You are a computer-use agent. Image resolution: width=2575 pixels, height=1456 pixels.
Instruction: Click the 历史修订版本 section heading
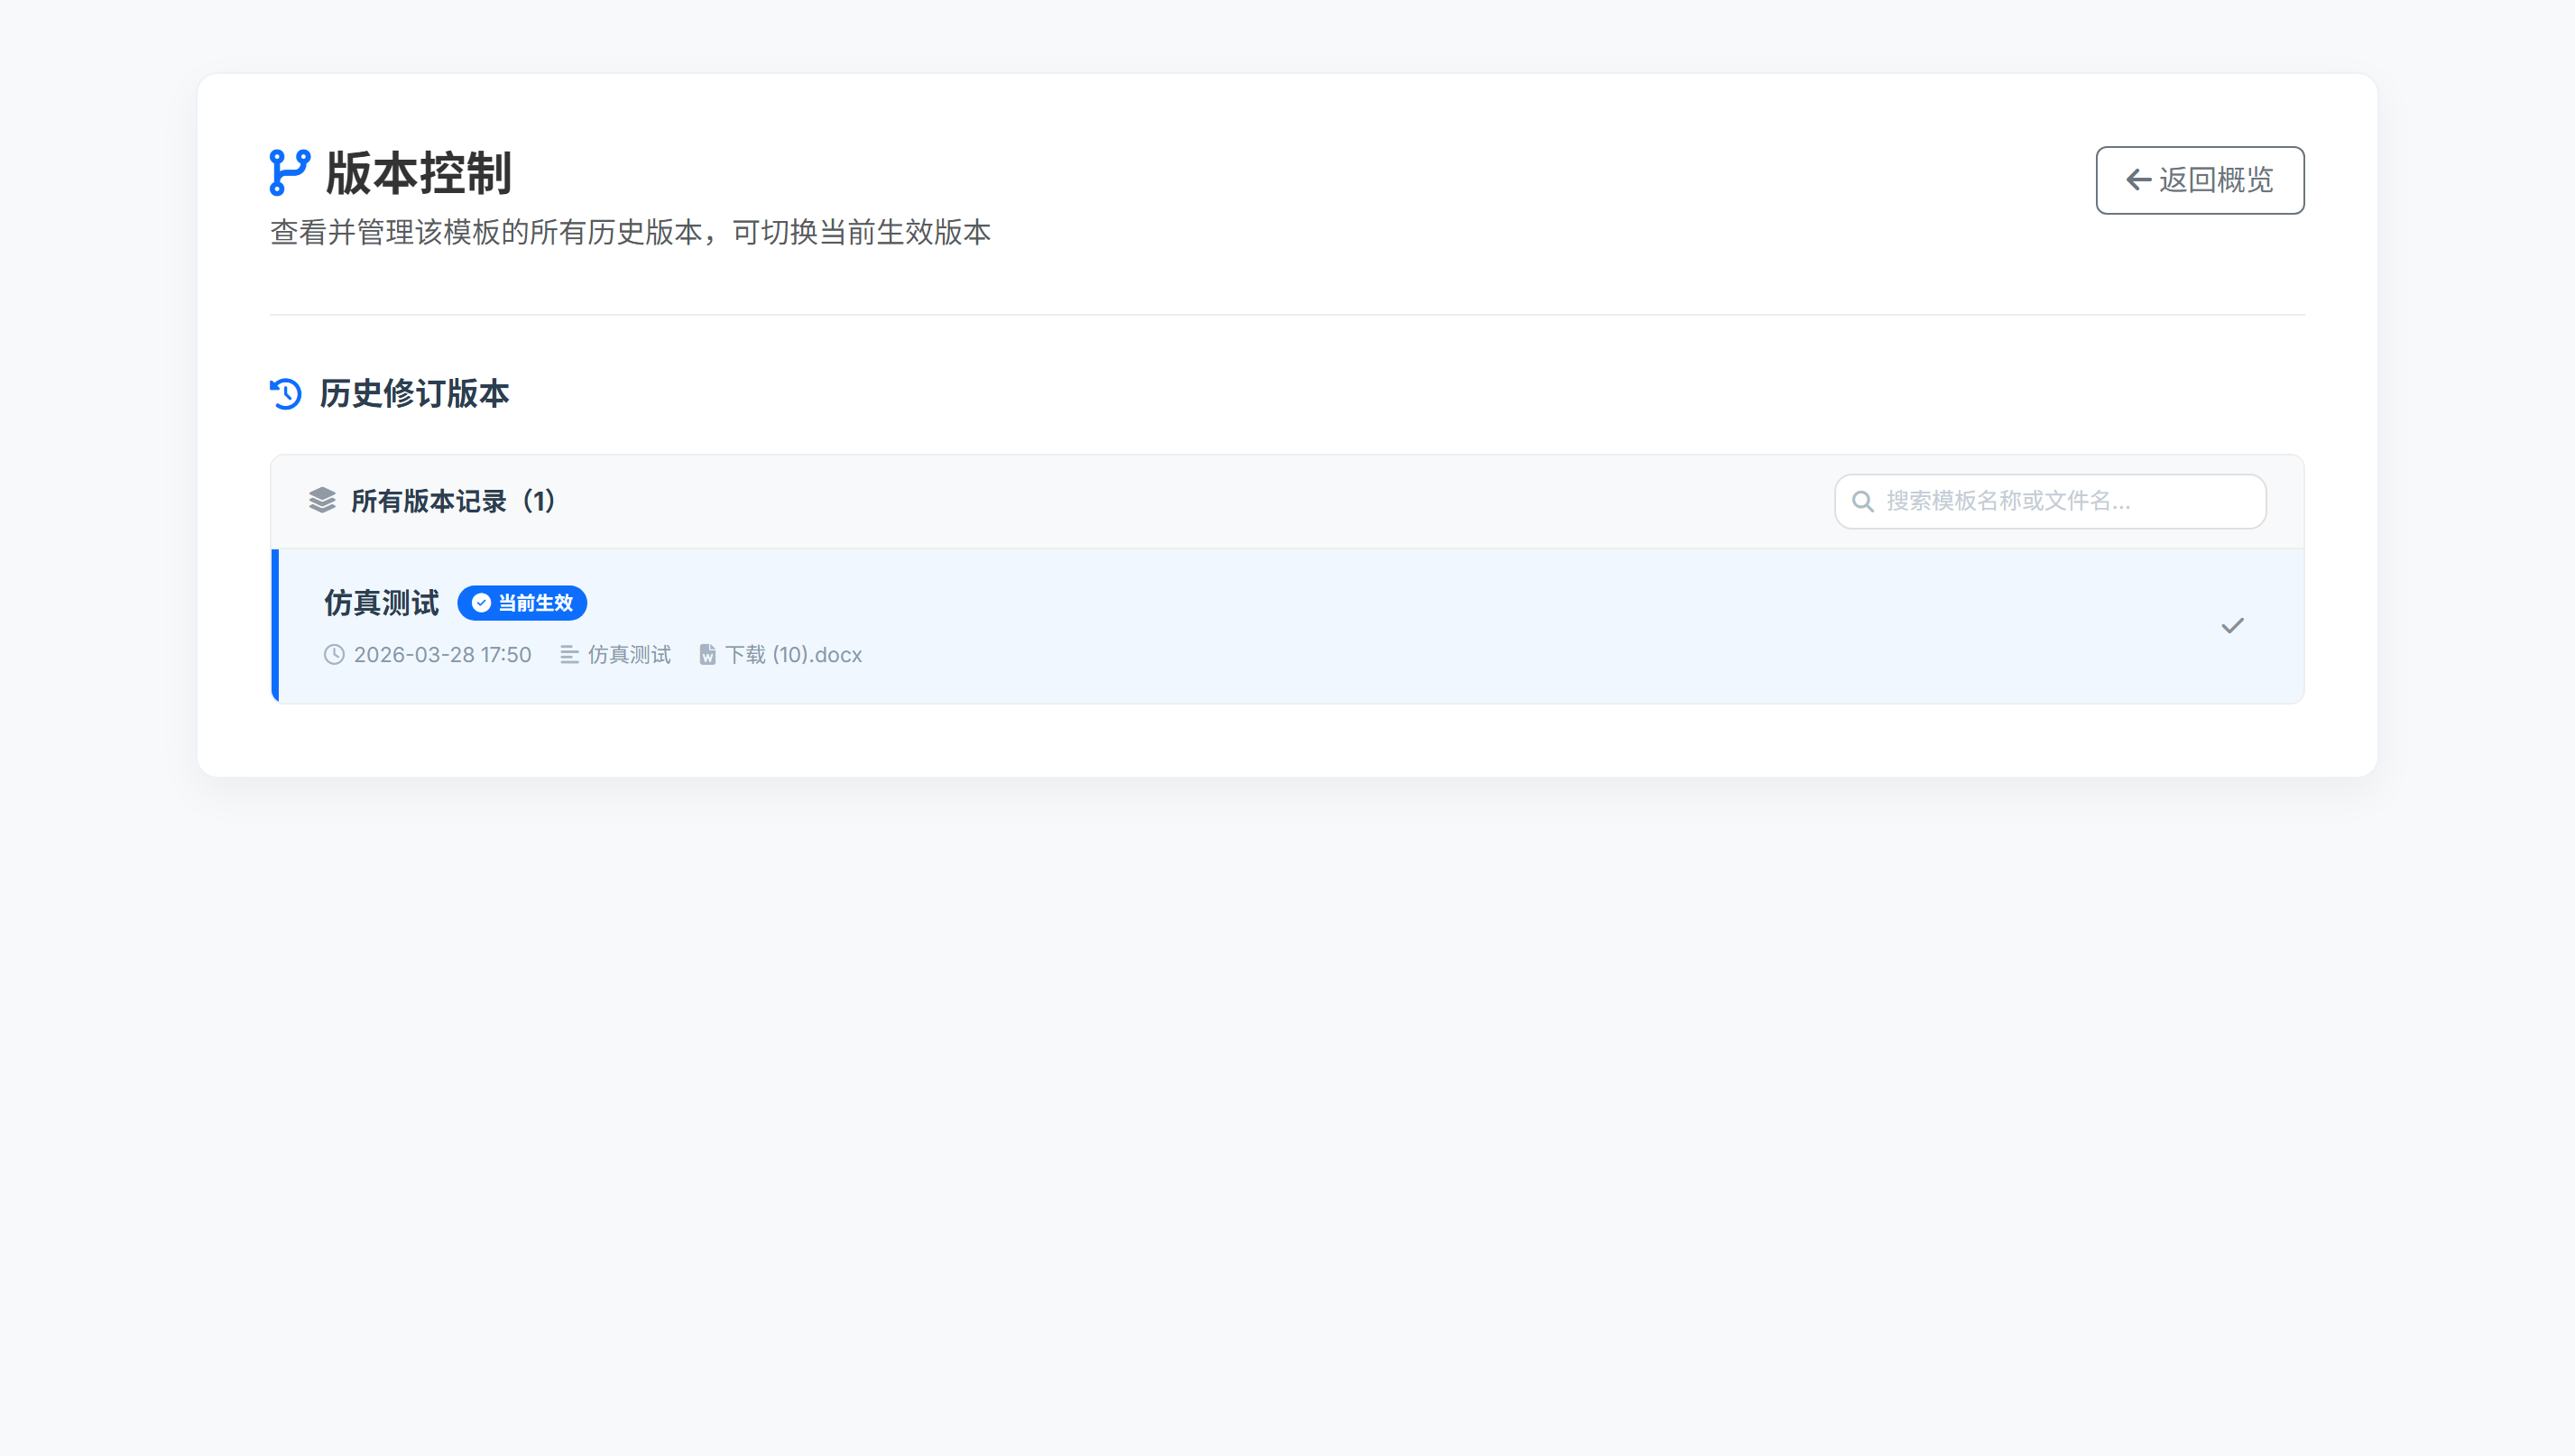[x=414, y=394]
